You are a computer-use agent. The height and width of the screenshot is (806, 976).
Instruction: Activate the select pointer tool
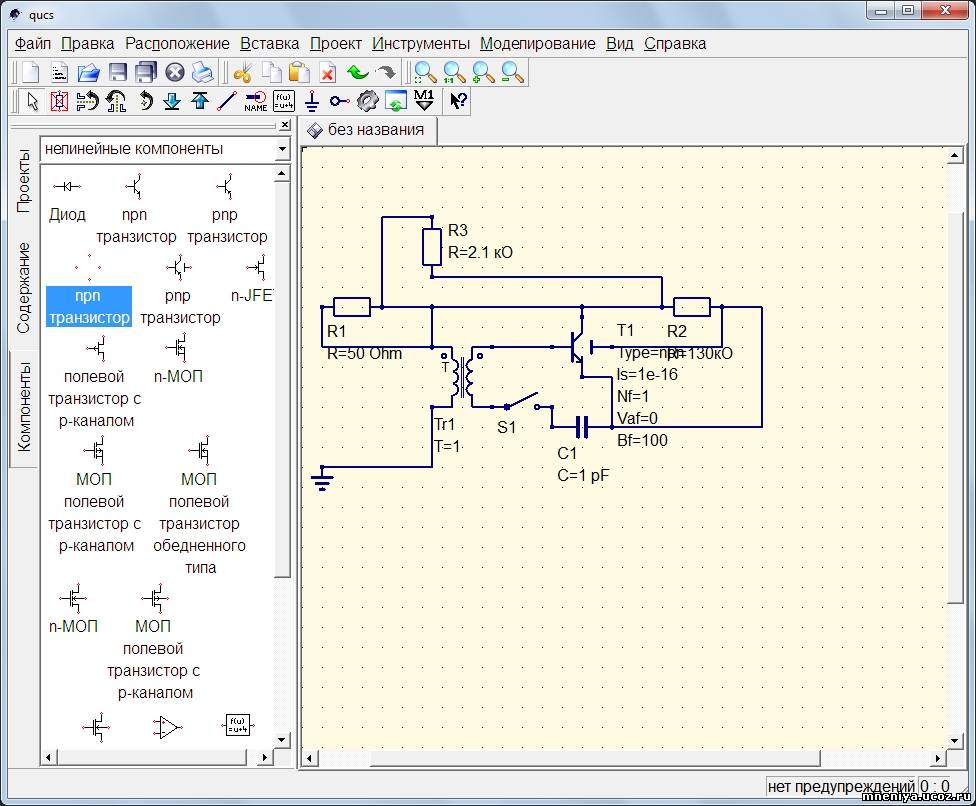(32, 101)
